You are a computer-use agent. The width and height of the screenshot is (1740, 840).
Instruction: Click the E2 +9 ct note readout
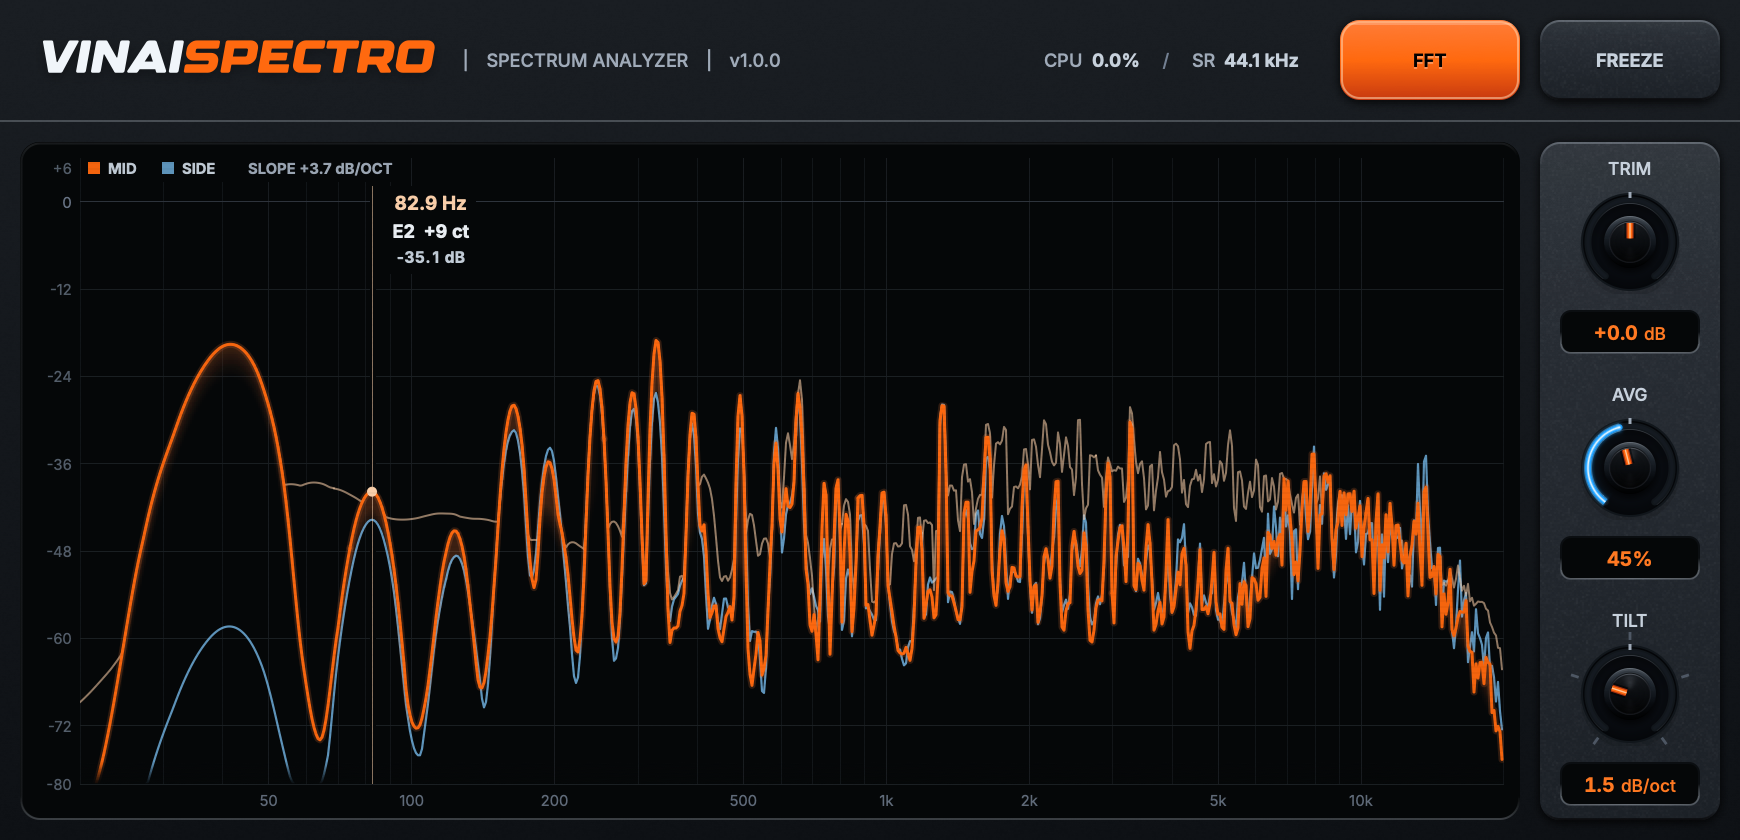(x=430, y=231)
